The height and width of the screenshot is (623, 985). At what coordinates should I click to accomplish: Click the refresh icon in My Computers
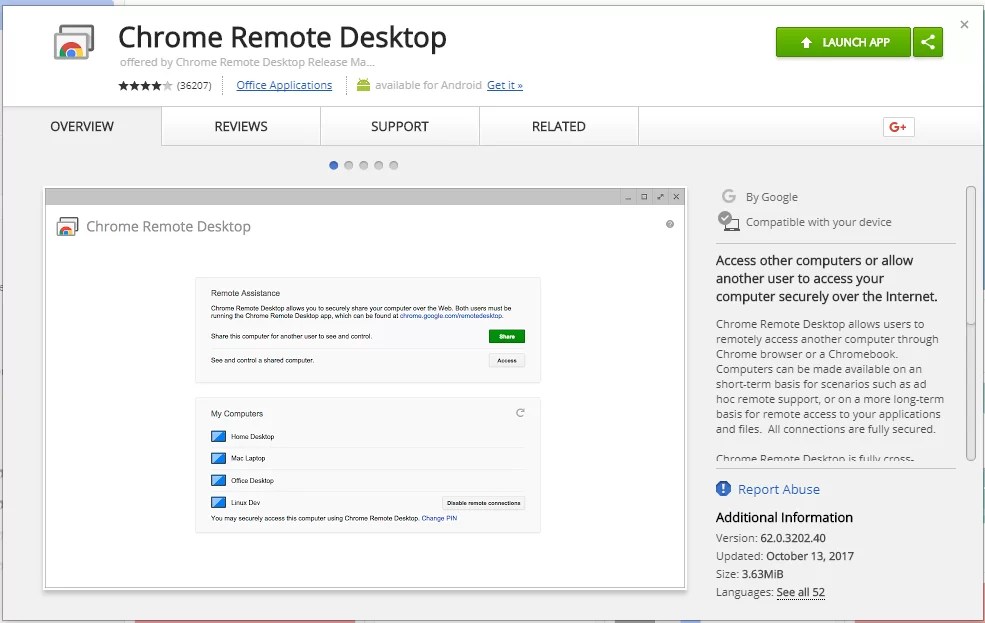520,413
